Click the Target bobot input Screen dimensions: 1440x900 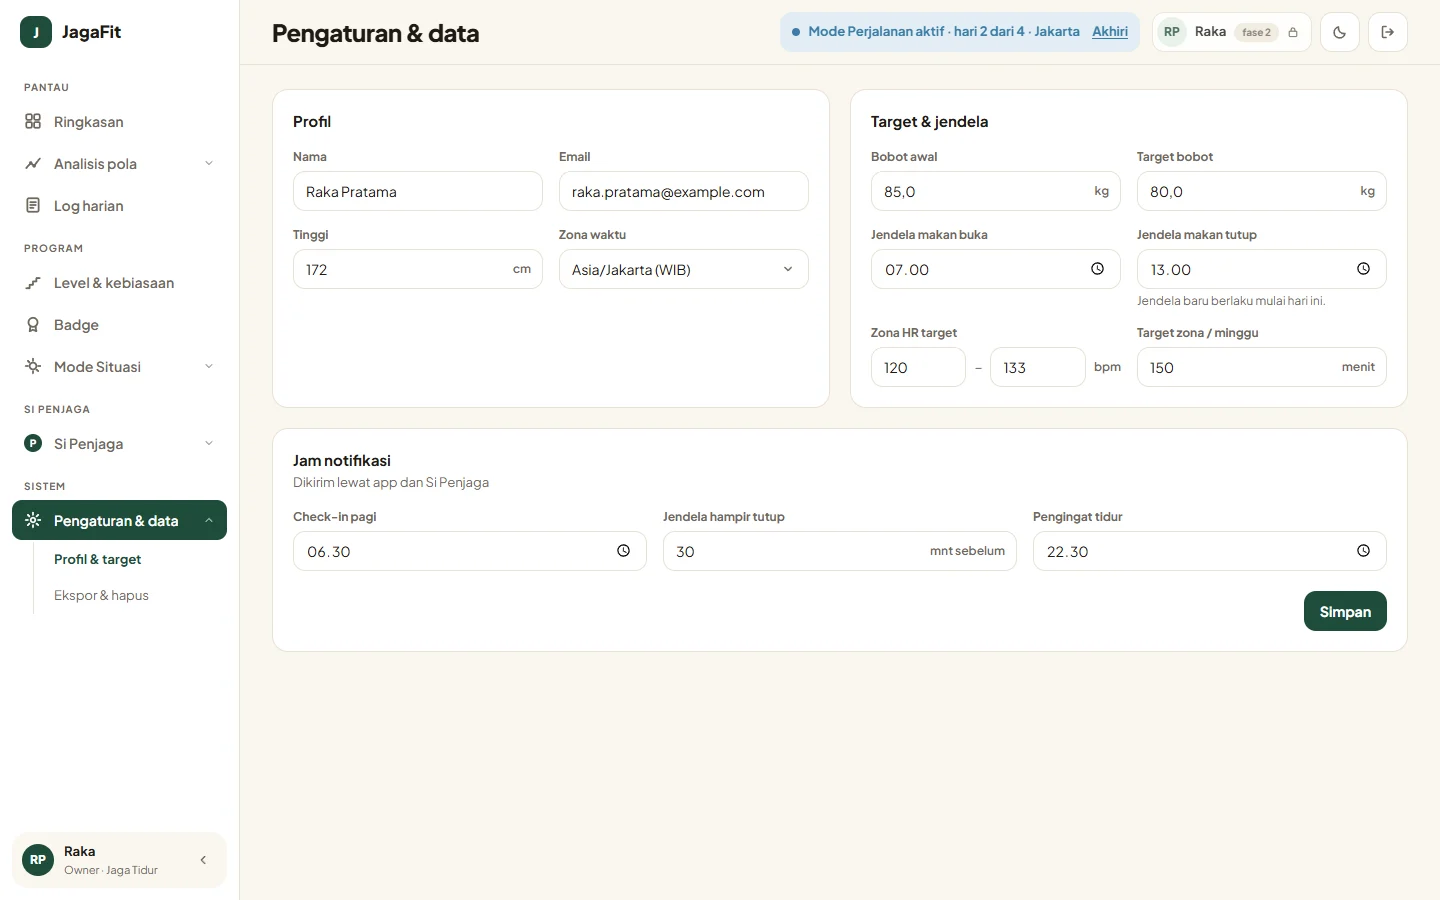[1262, 191]
